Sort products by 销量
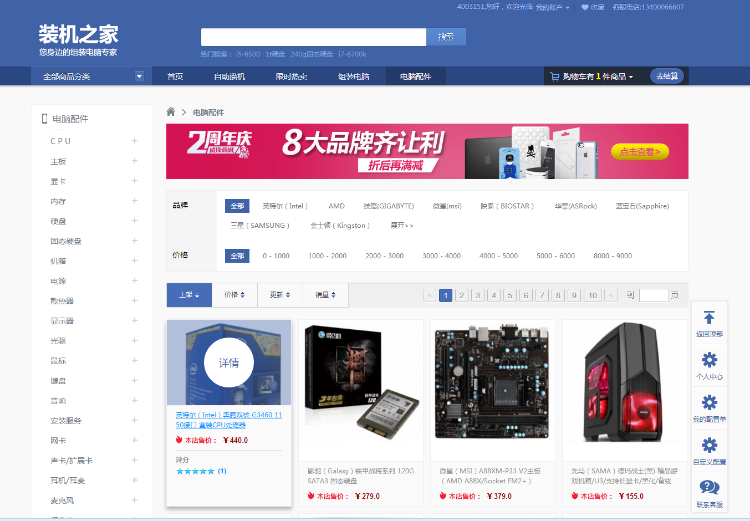The width and height of the screenshot is (750, 521). point(325,295)
